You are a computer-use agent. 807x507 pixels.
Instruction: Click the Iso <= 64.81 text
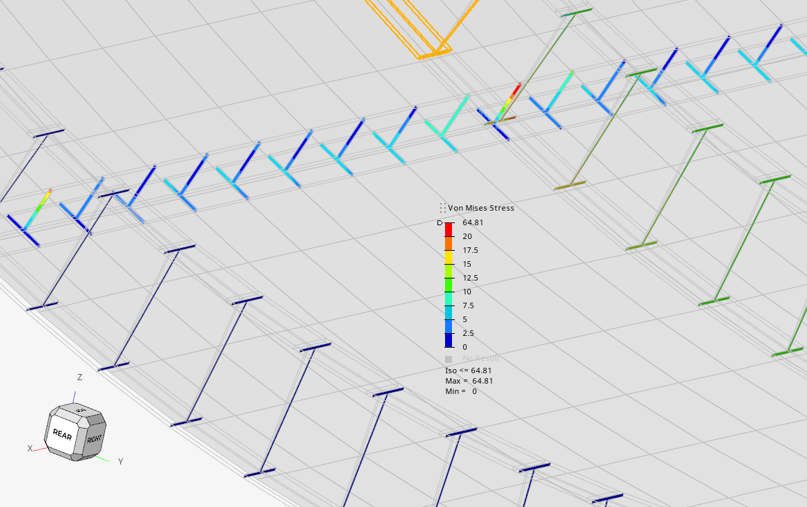pos(468,370)
